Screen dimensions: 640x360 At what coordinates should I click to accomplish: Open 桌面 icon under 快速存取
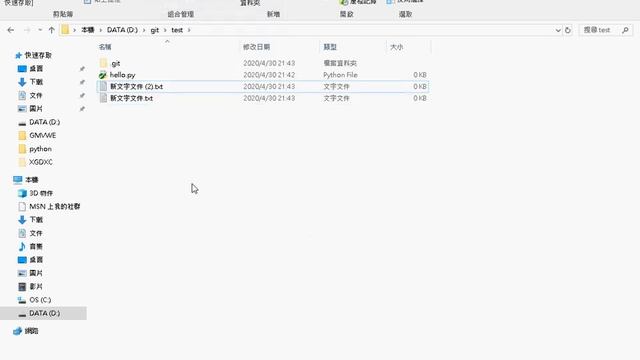(x=22, y=69)
